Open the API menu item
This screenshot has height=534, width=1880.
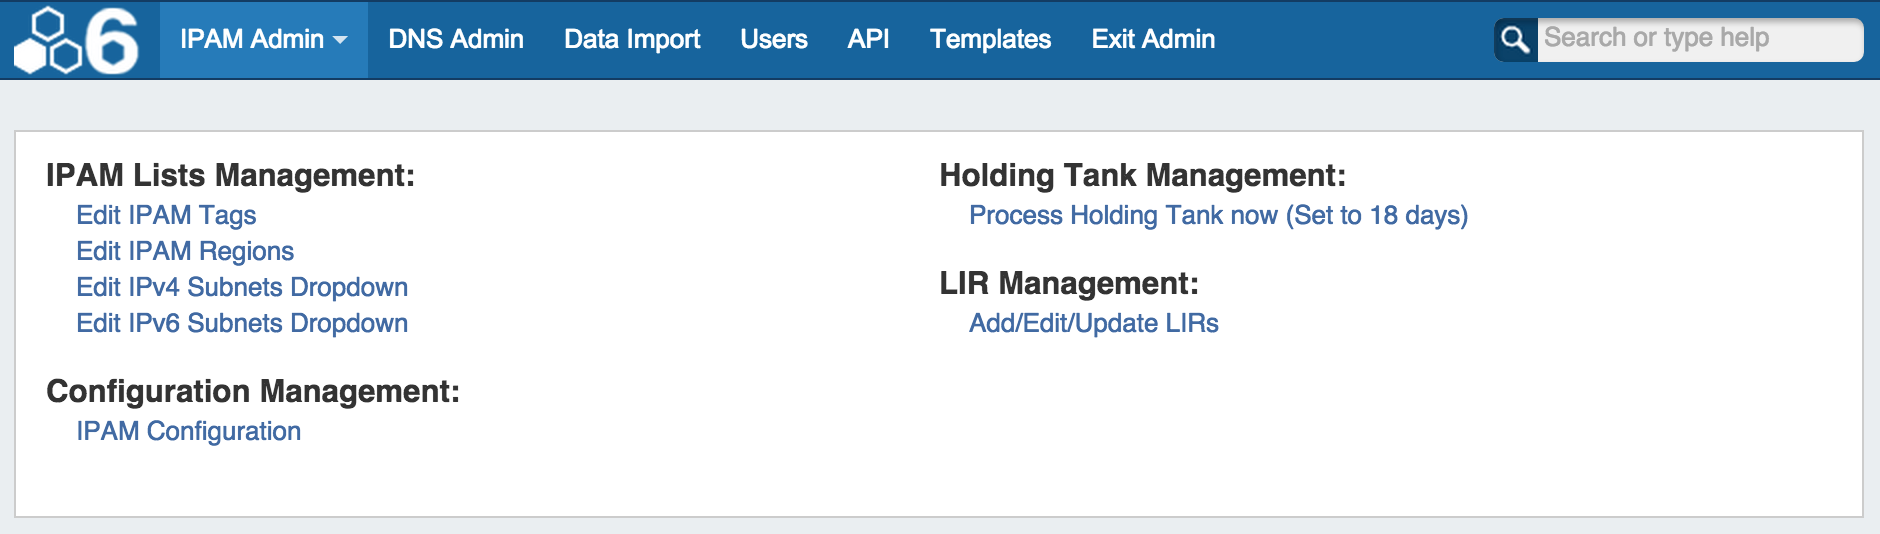(868, 40)
